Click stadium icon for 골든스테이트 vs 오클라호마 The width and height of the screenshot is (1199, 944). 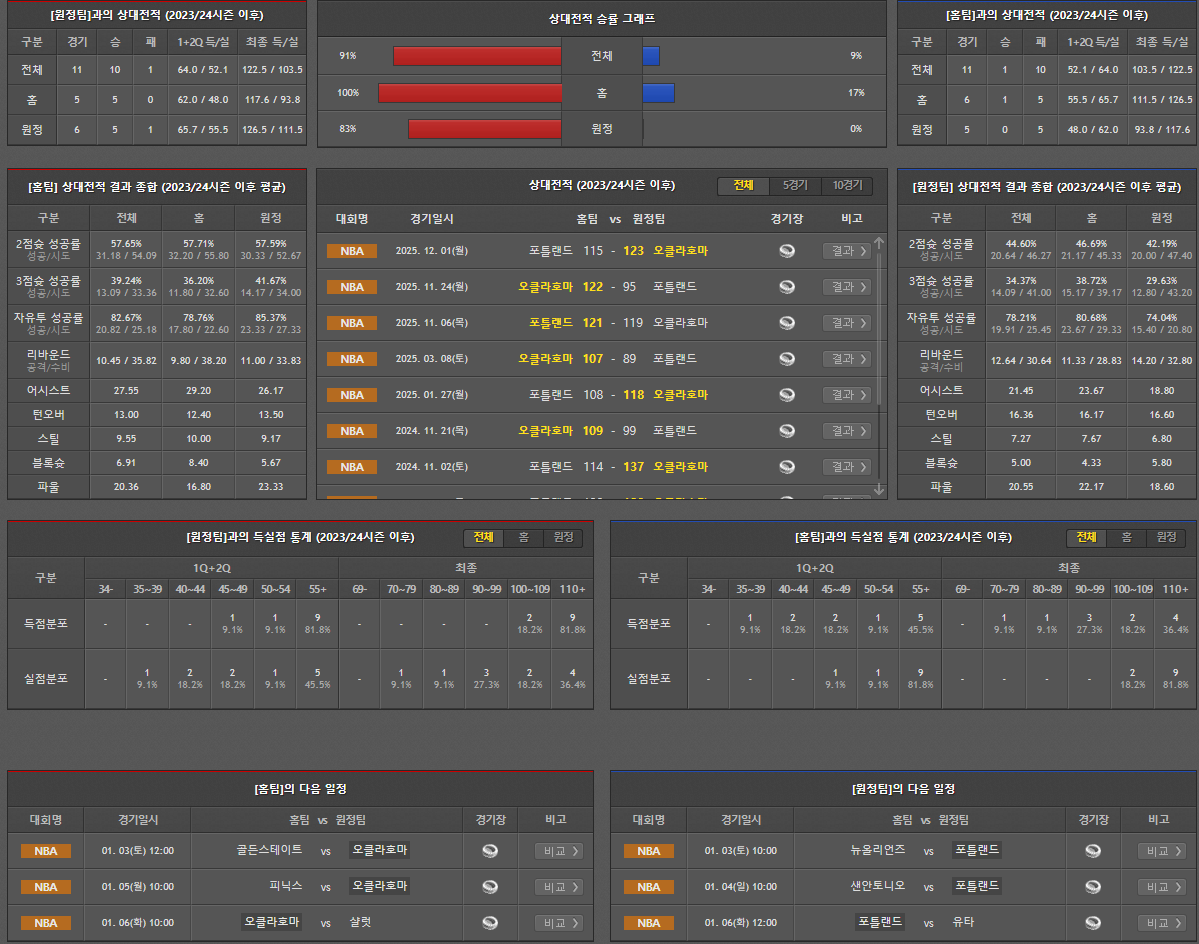click(x=490, y=851)
